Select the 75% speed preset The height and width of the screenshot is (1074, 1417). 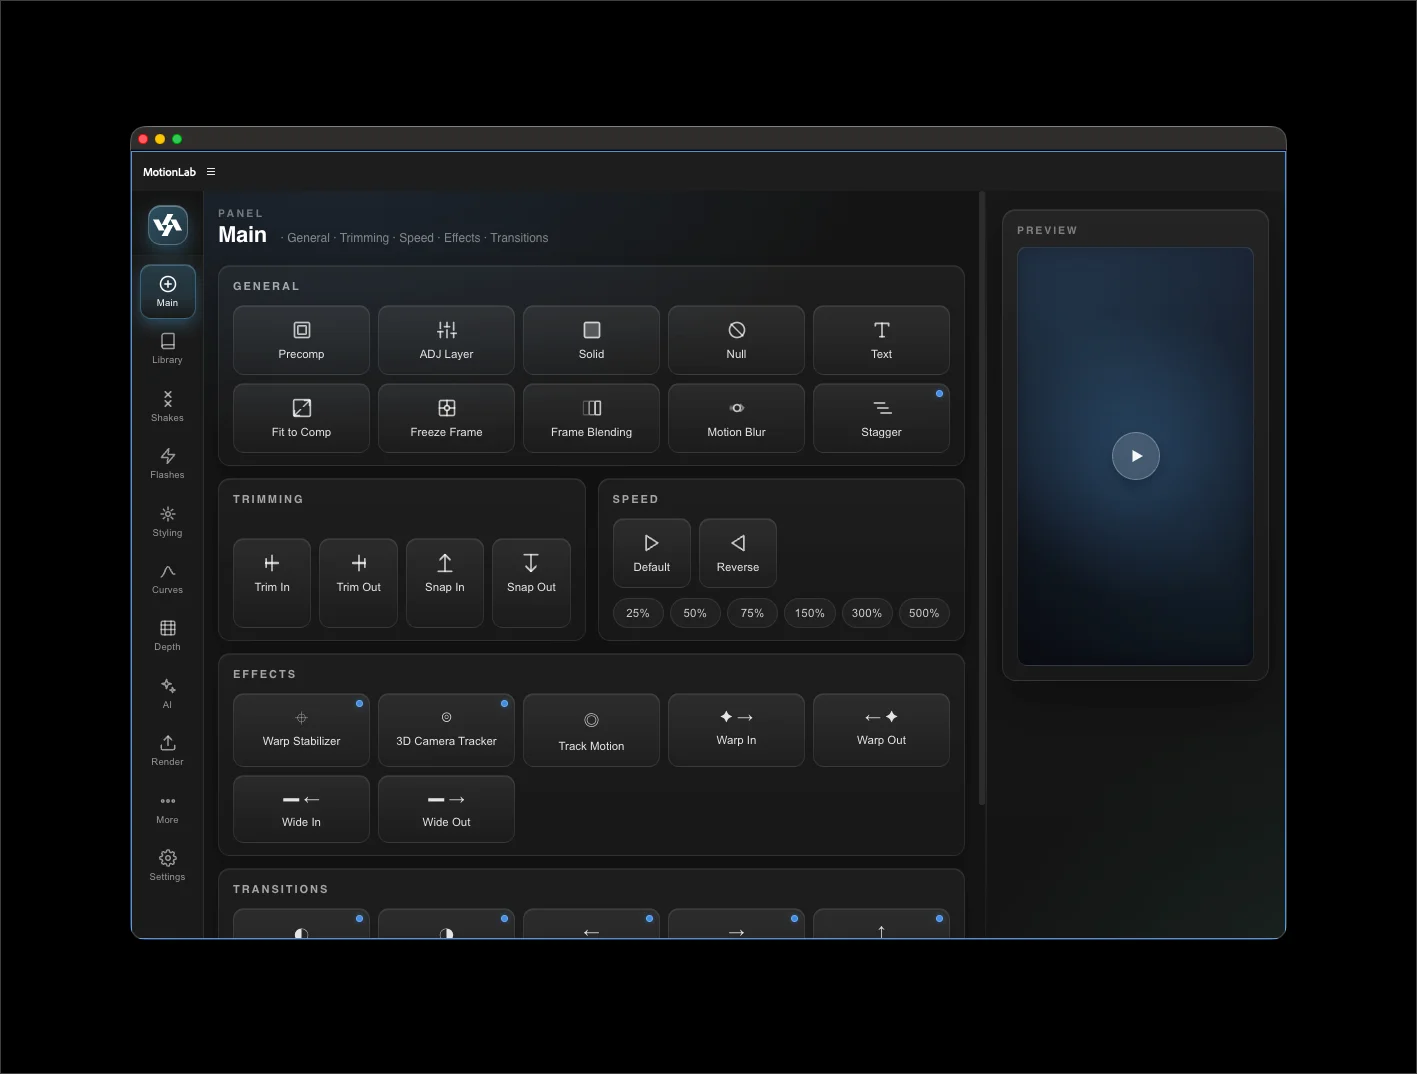[752, 613]
